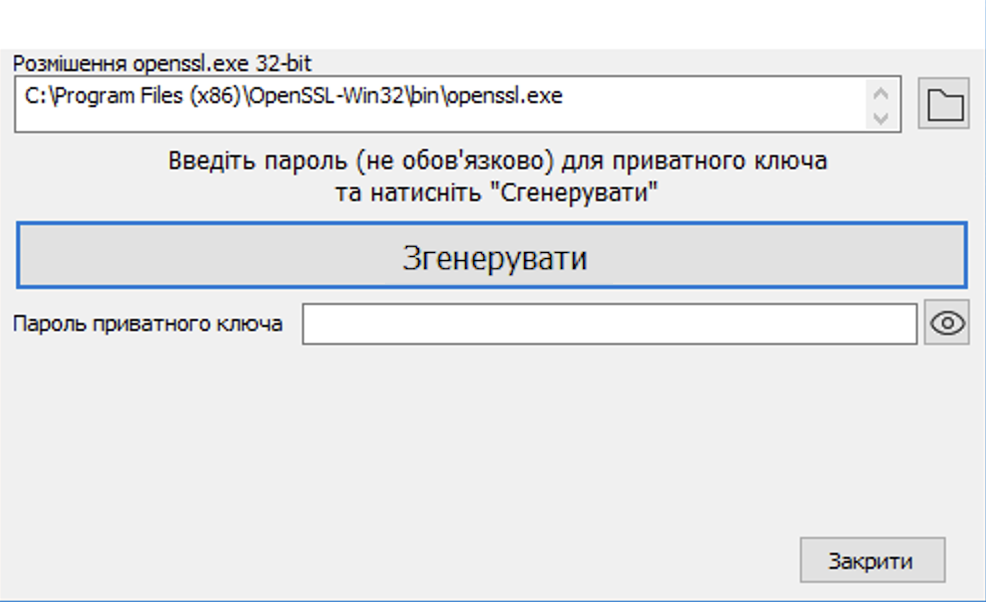This screenshot has width=986, height=602.
Task: Click the Закрити button
Action: (870, 559)
